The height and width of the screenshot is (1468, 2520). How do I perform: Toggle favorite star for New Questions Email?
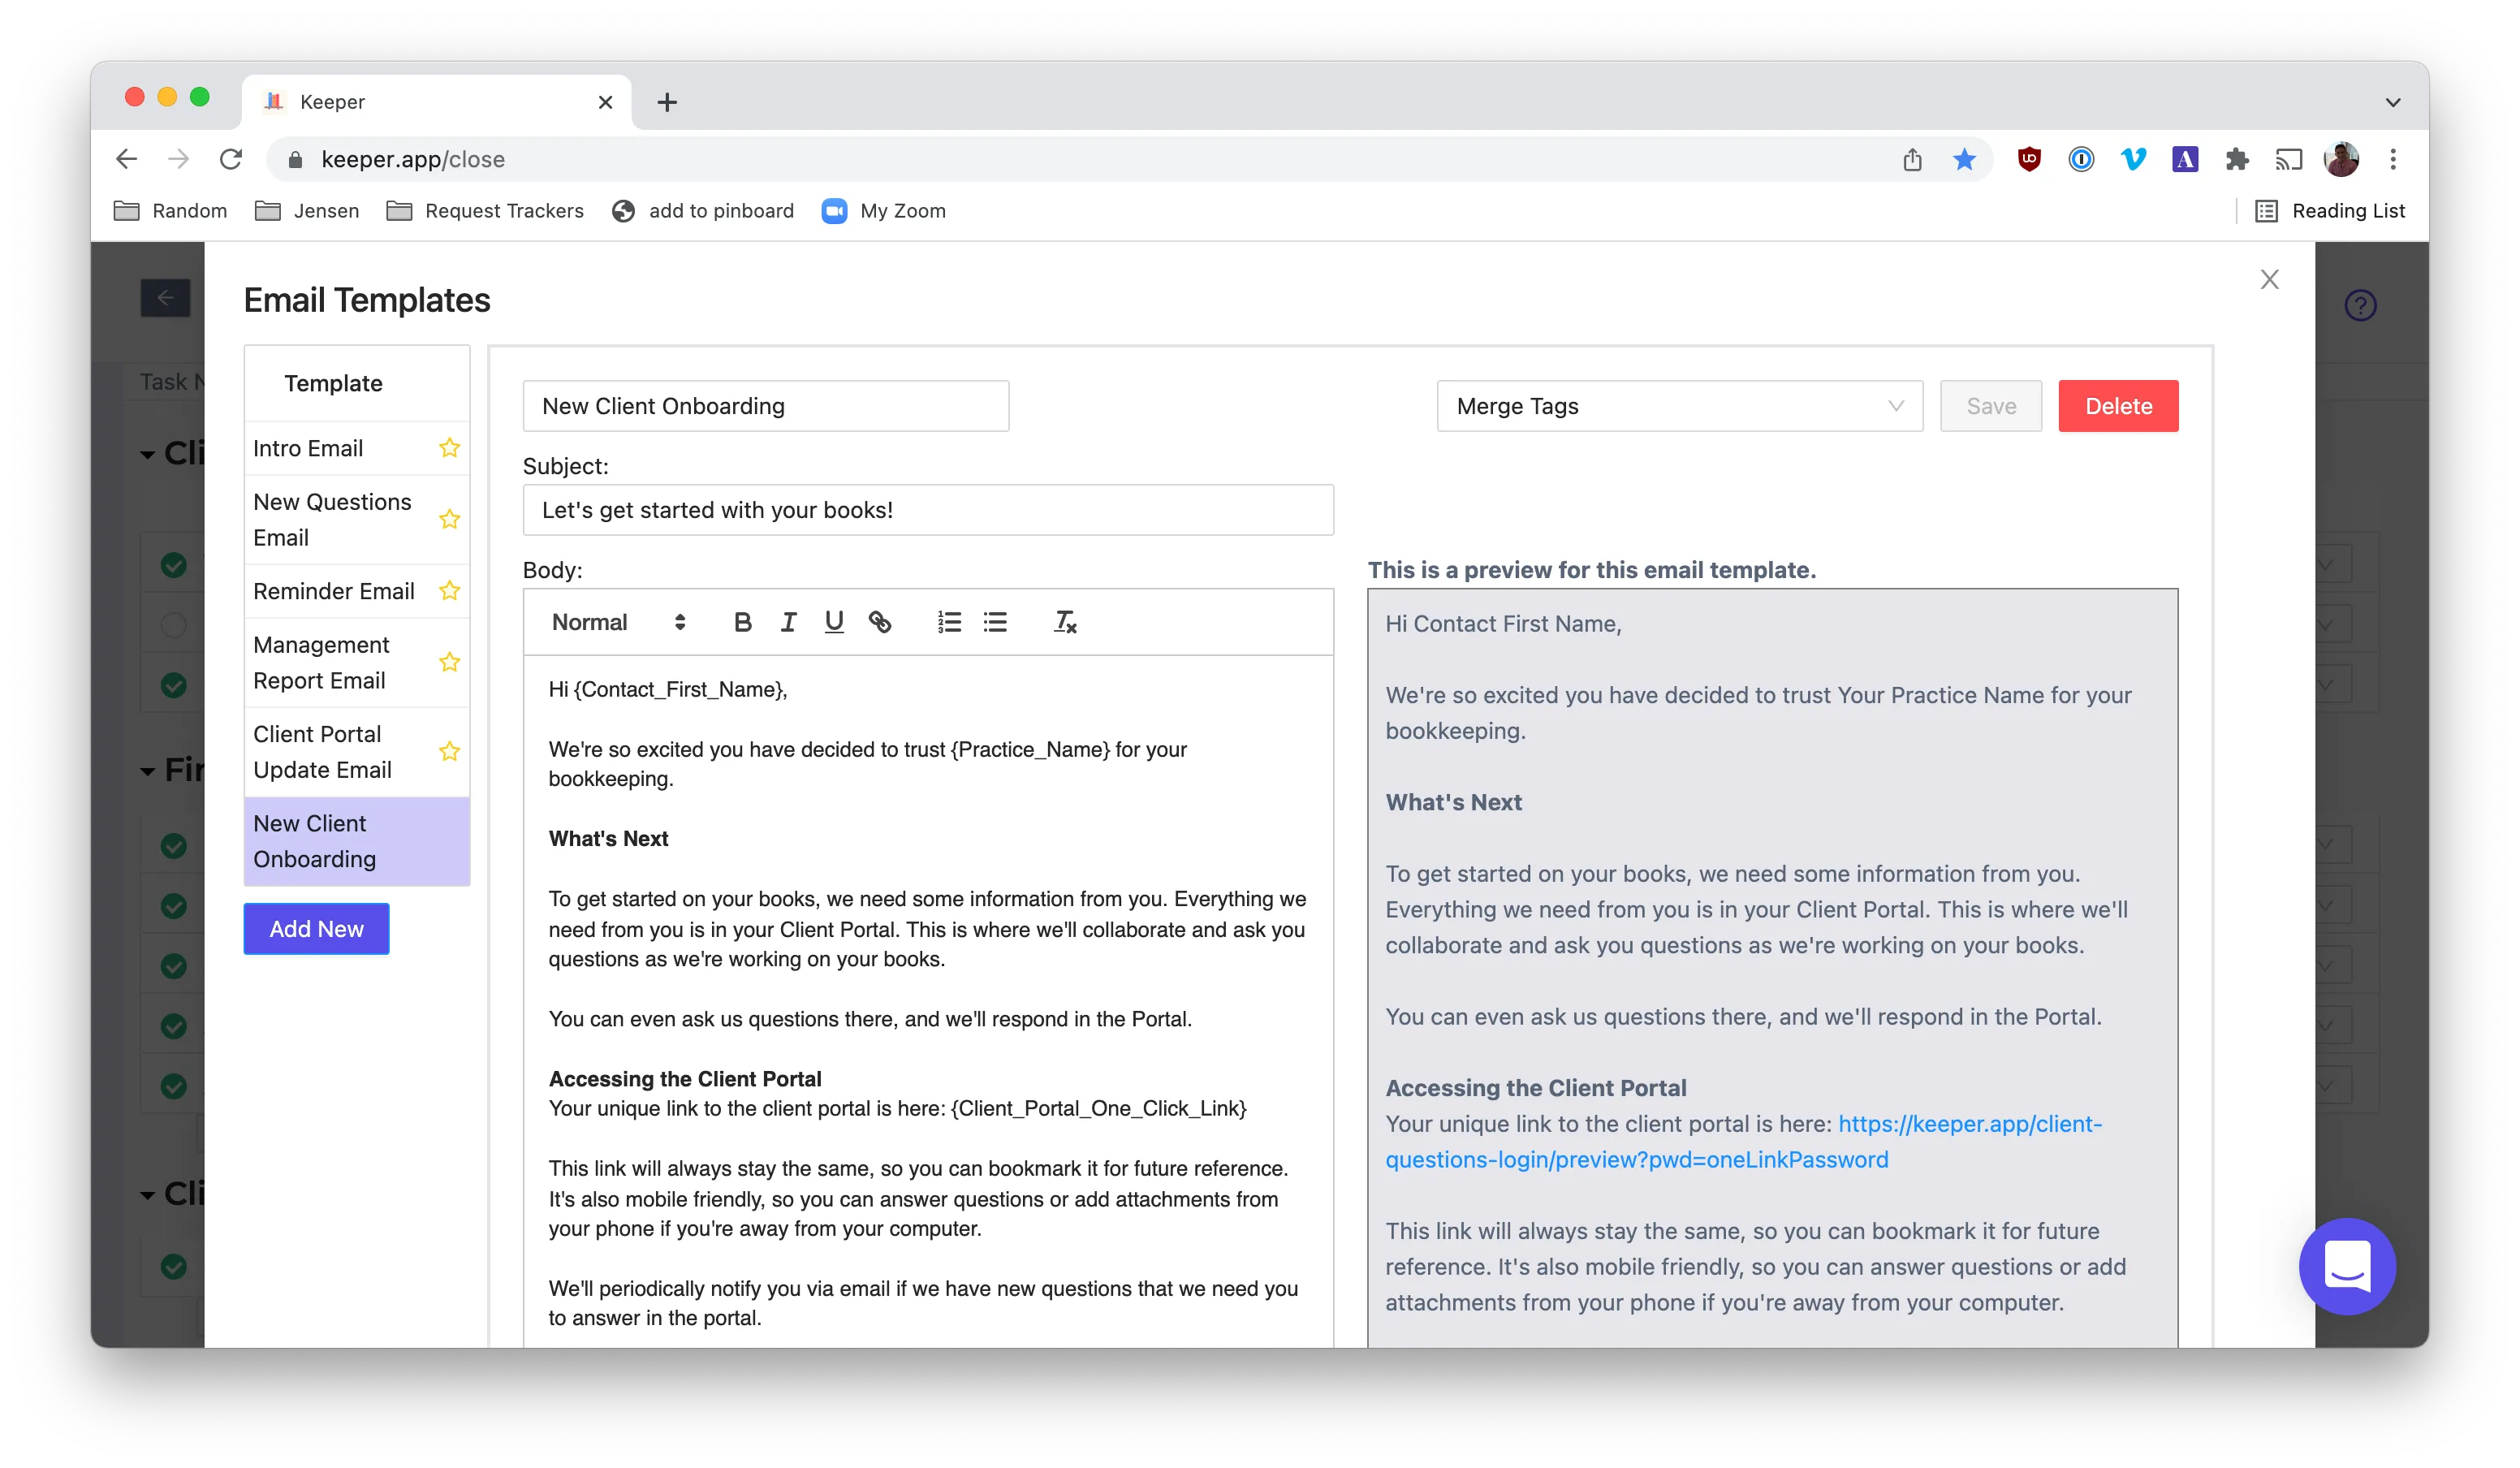point(450,519)
